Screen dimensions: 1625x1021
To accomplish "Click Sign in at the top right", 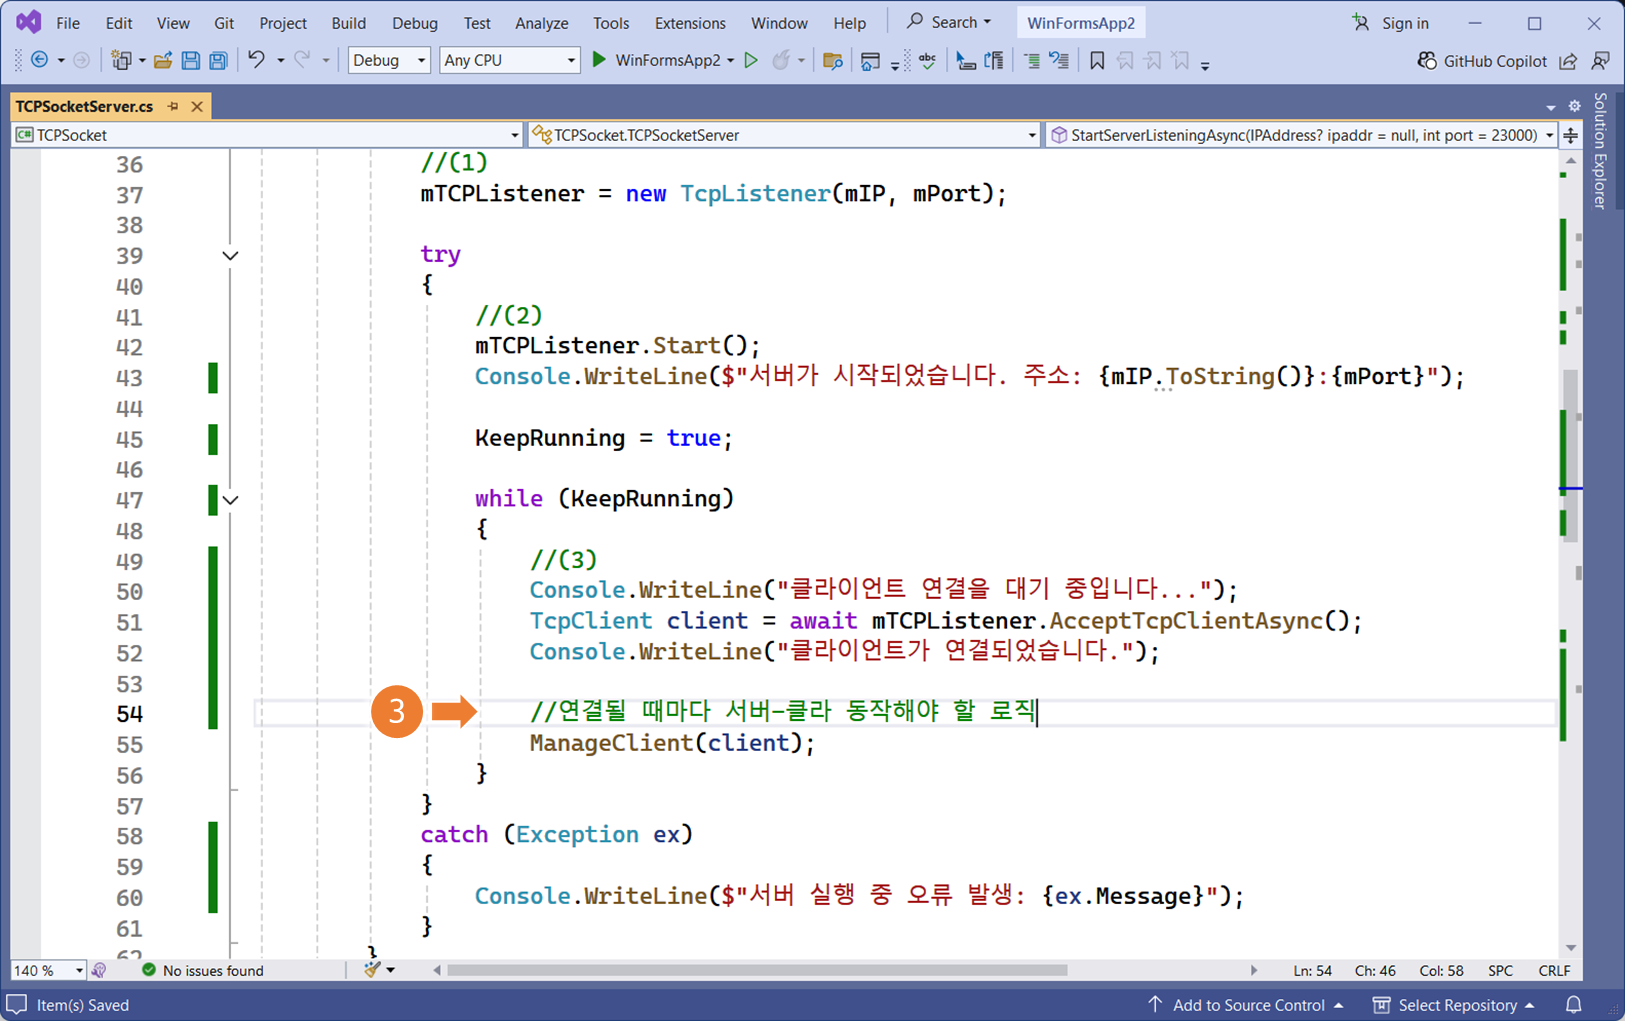I will coord(1392,23).
